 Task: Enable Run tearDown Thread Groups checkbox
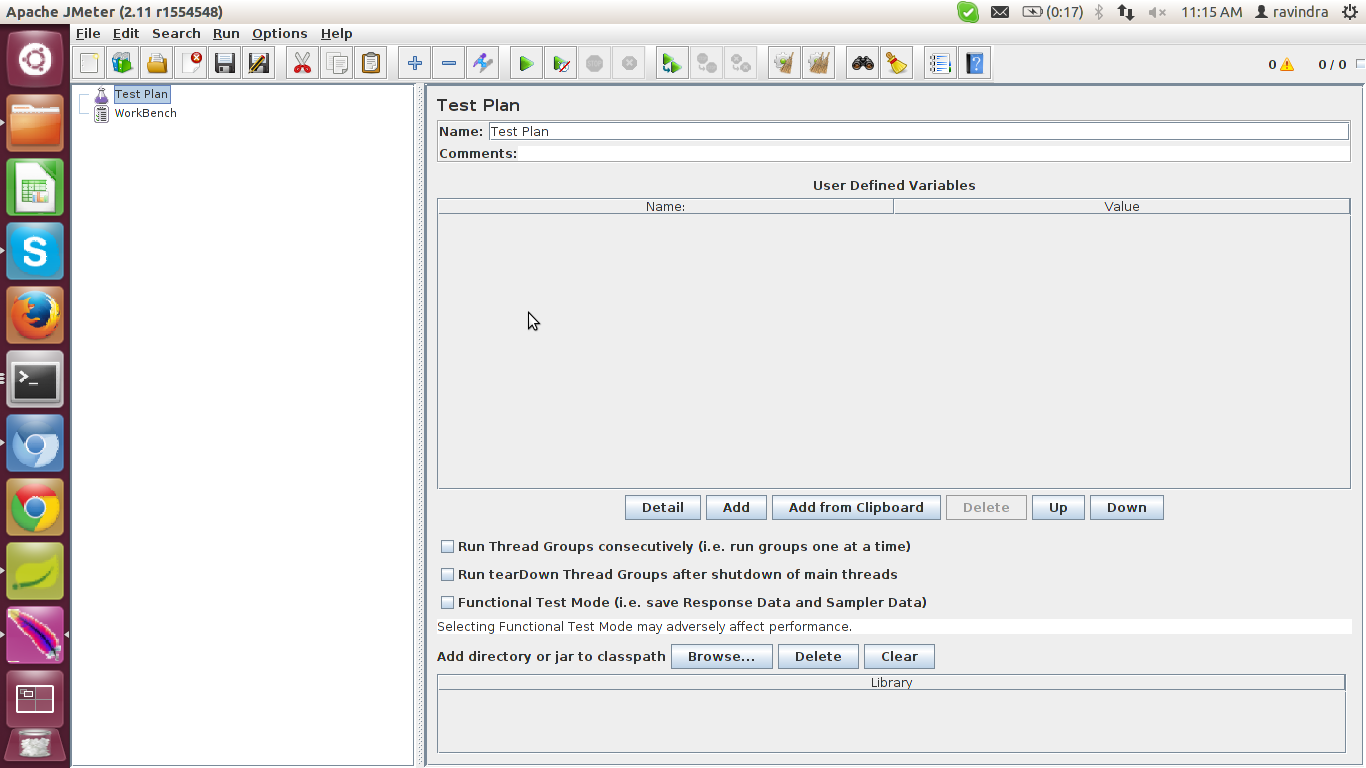pos(447,575)
